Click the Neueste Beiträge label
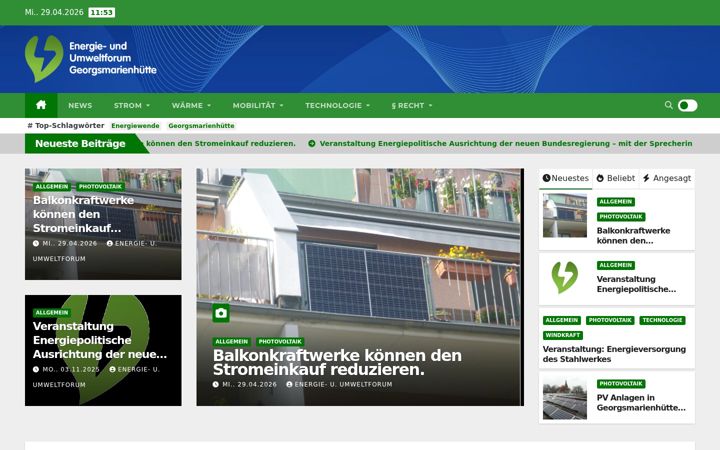720x450 pixels. [80, 144]
